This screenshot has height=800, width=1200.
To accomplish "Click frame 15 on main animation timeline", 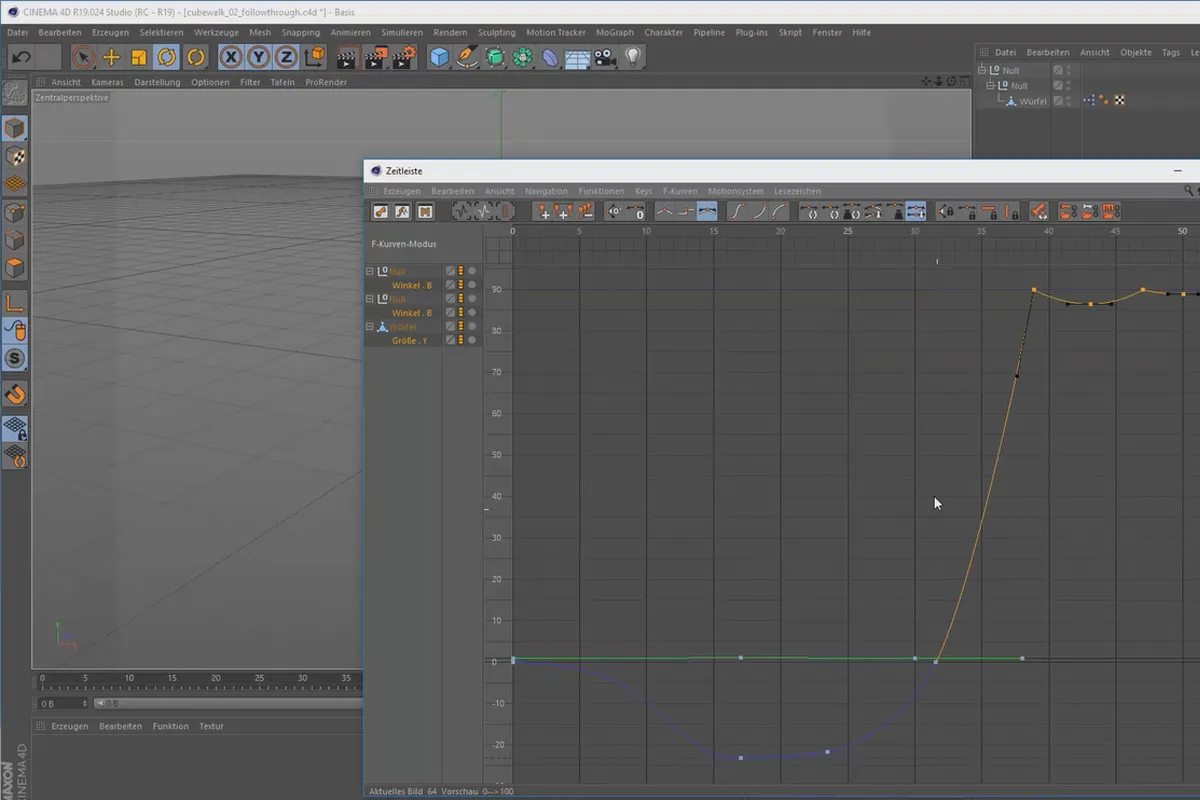I will (x=172, y=679).
